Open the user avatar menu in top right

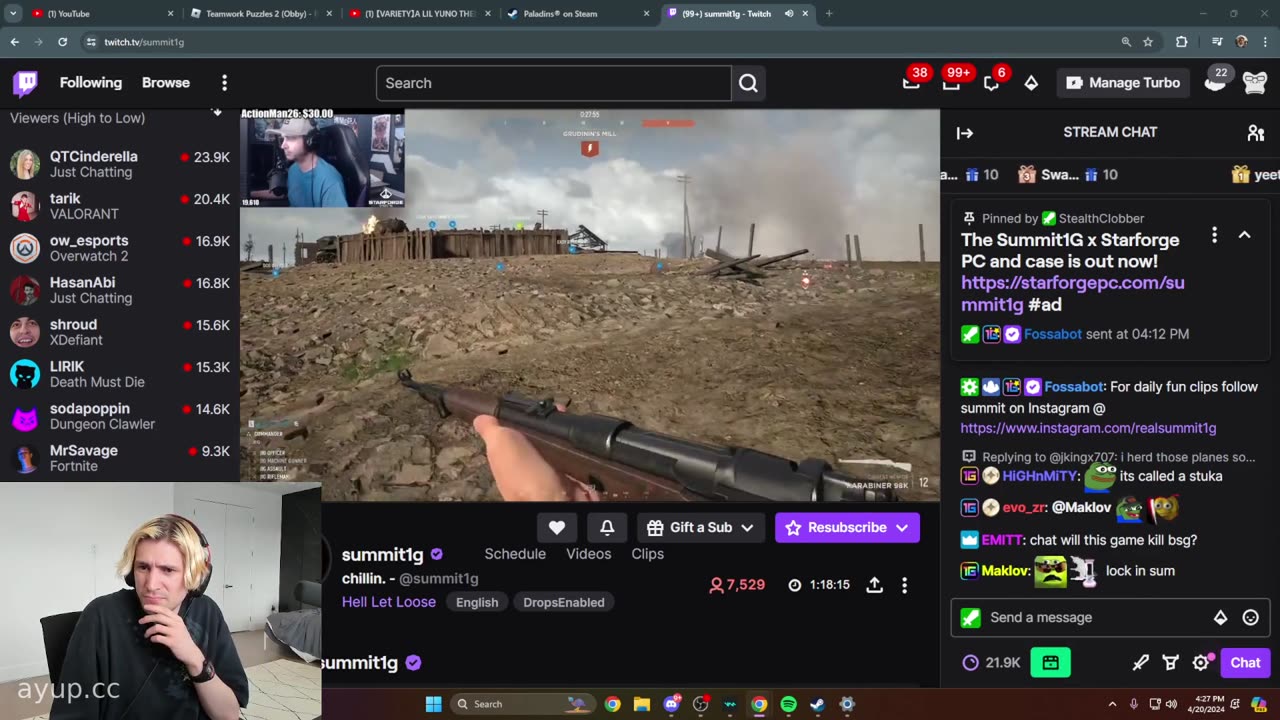[x=1255, y=83]
